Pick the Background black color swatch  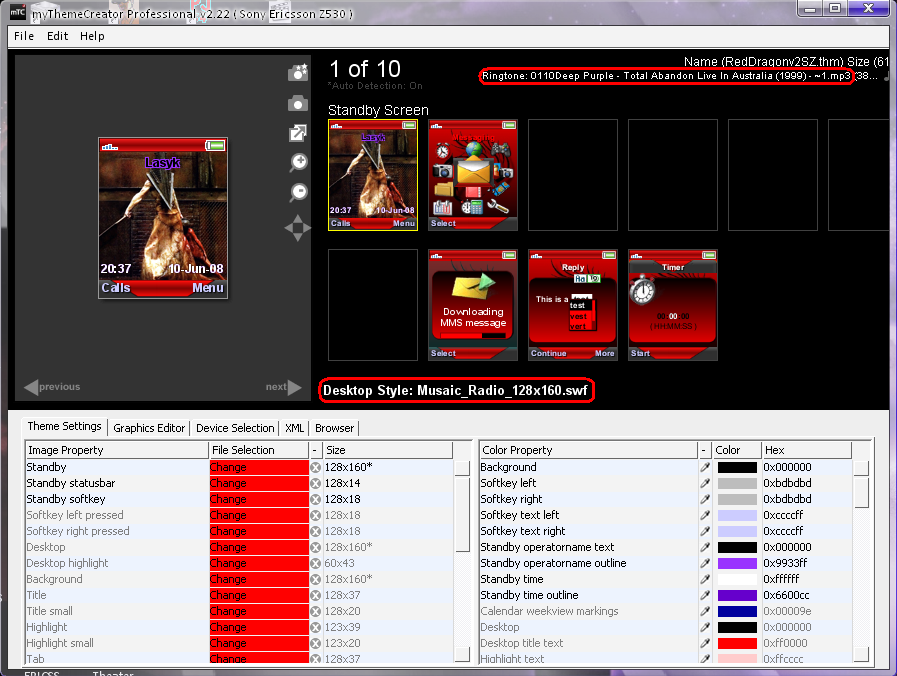point(737,467)
